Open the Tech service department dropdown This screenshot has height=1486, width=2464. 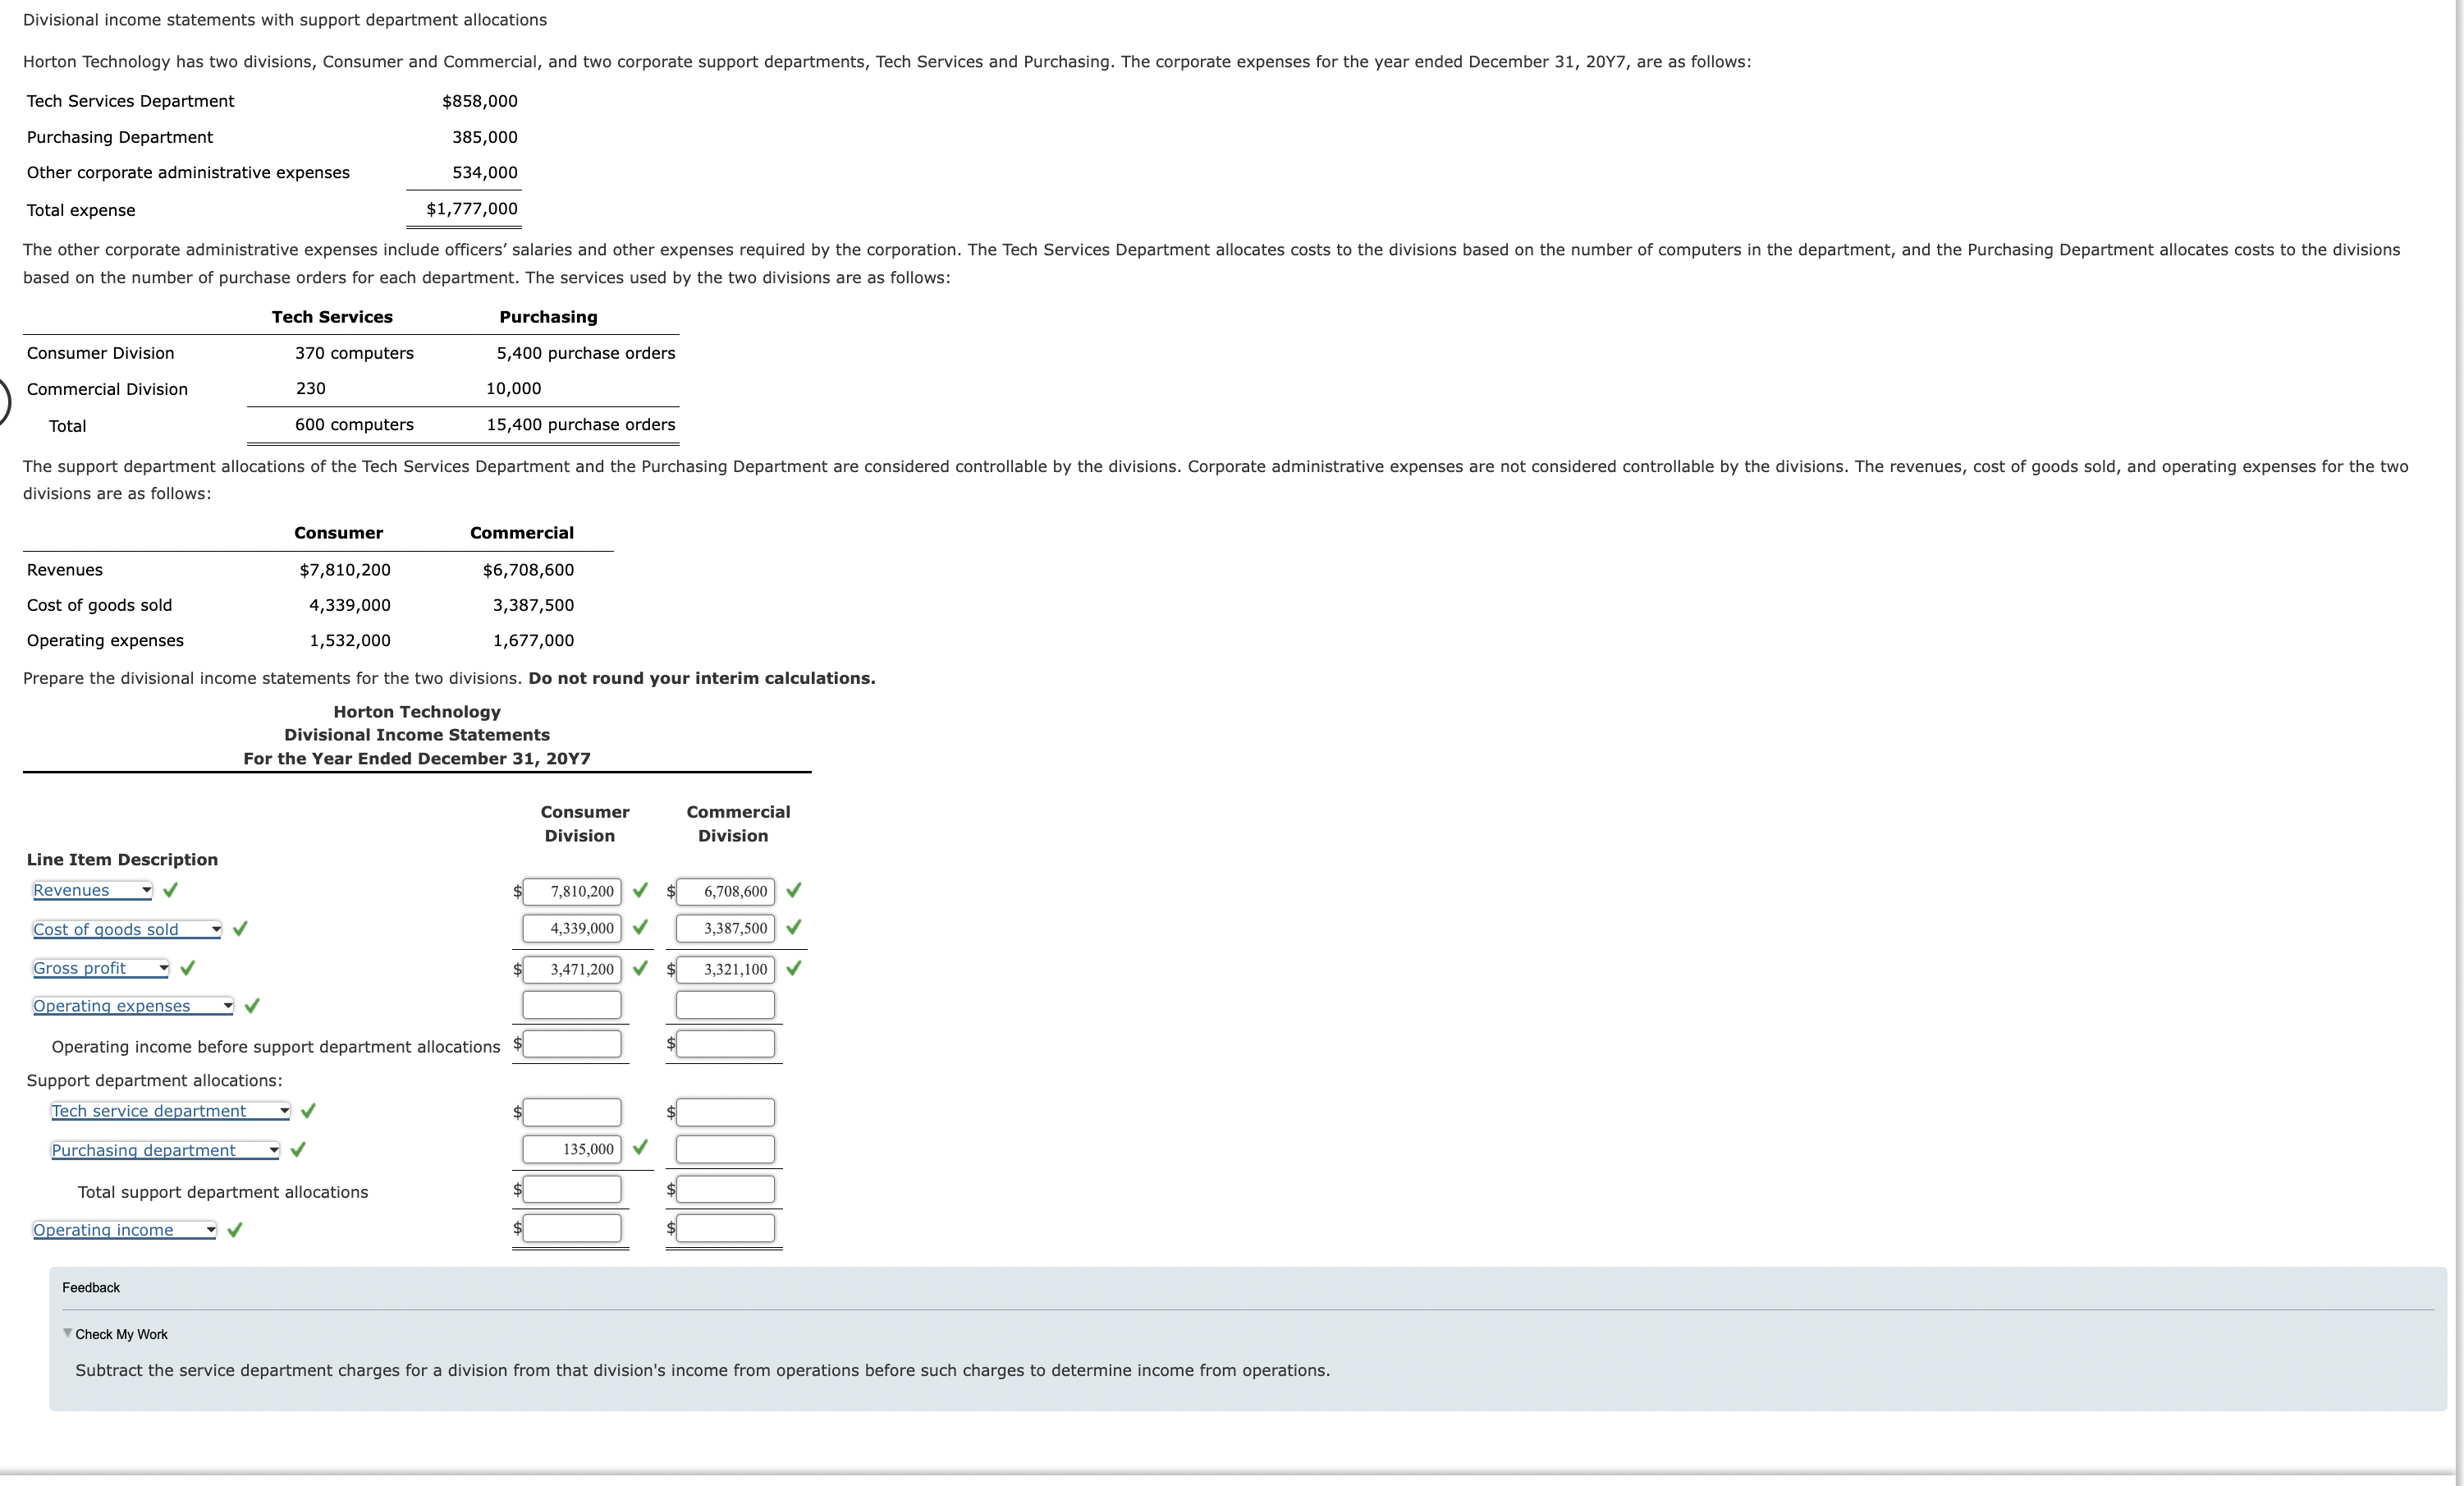tap(171, 1111)
